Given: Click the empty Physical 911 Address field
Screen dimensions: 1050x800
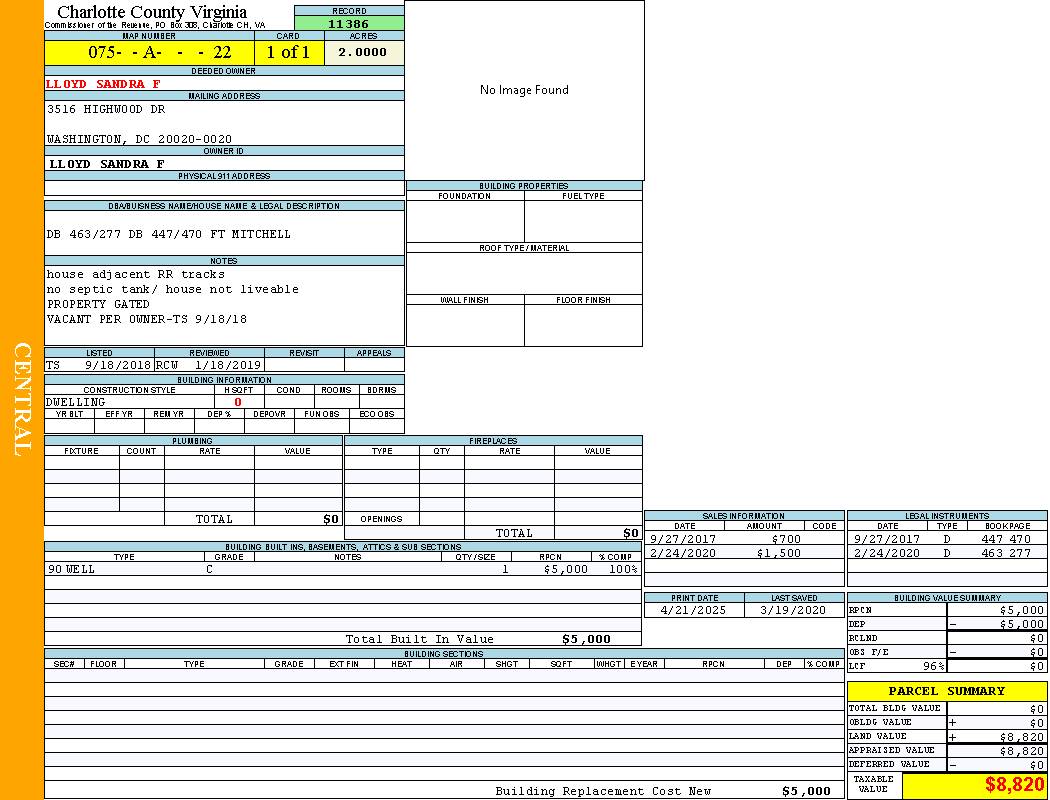Looking at the screenshot, I should [x=224, y=188].
